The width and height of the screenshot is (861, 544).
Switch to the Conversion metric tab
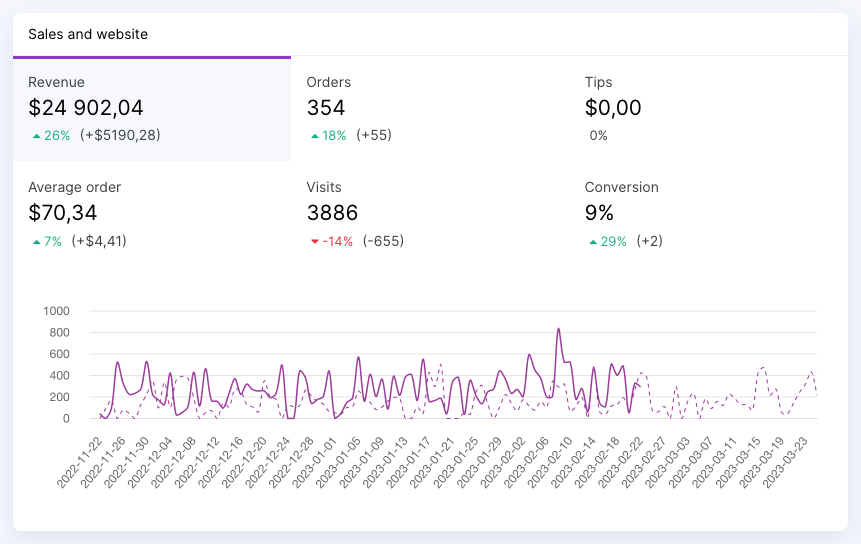708,213
